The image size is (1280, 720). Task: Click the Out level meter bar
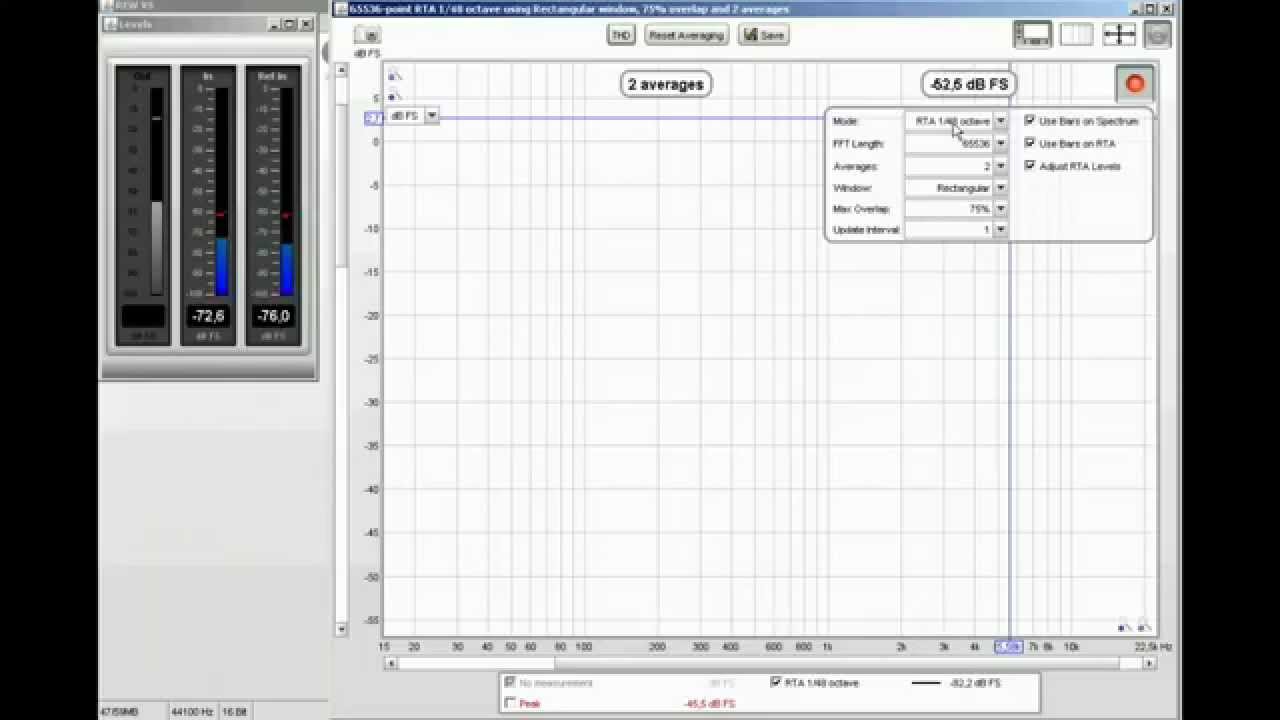click(157, 192)
